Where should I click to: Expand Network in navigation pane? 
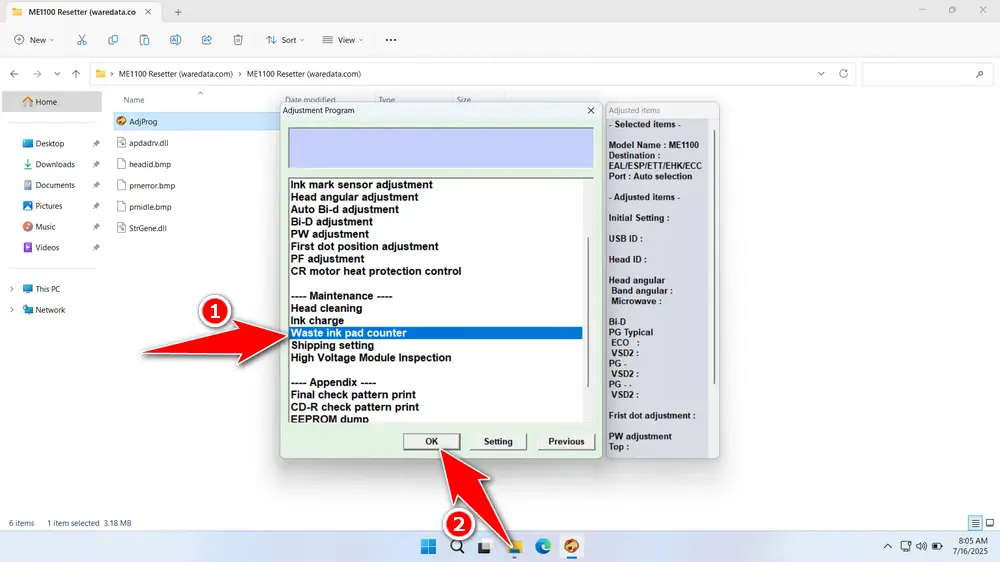(x=11, y=310)
